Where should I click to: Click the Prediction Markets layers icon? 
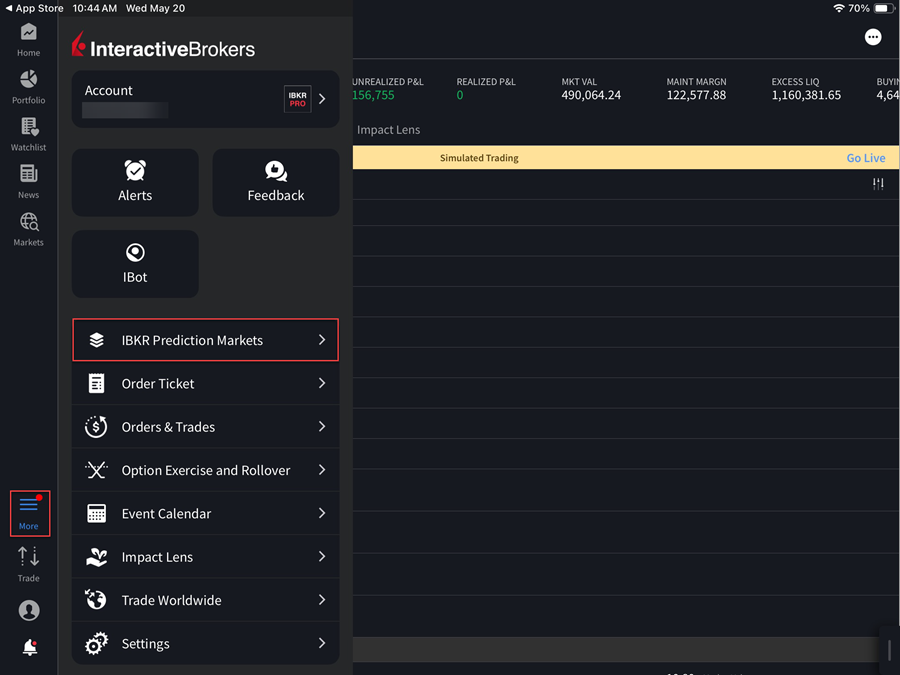click(x=96, y=340)
